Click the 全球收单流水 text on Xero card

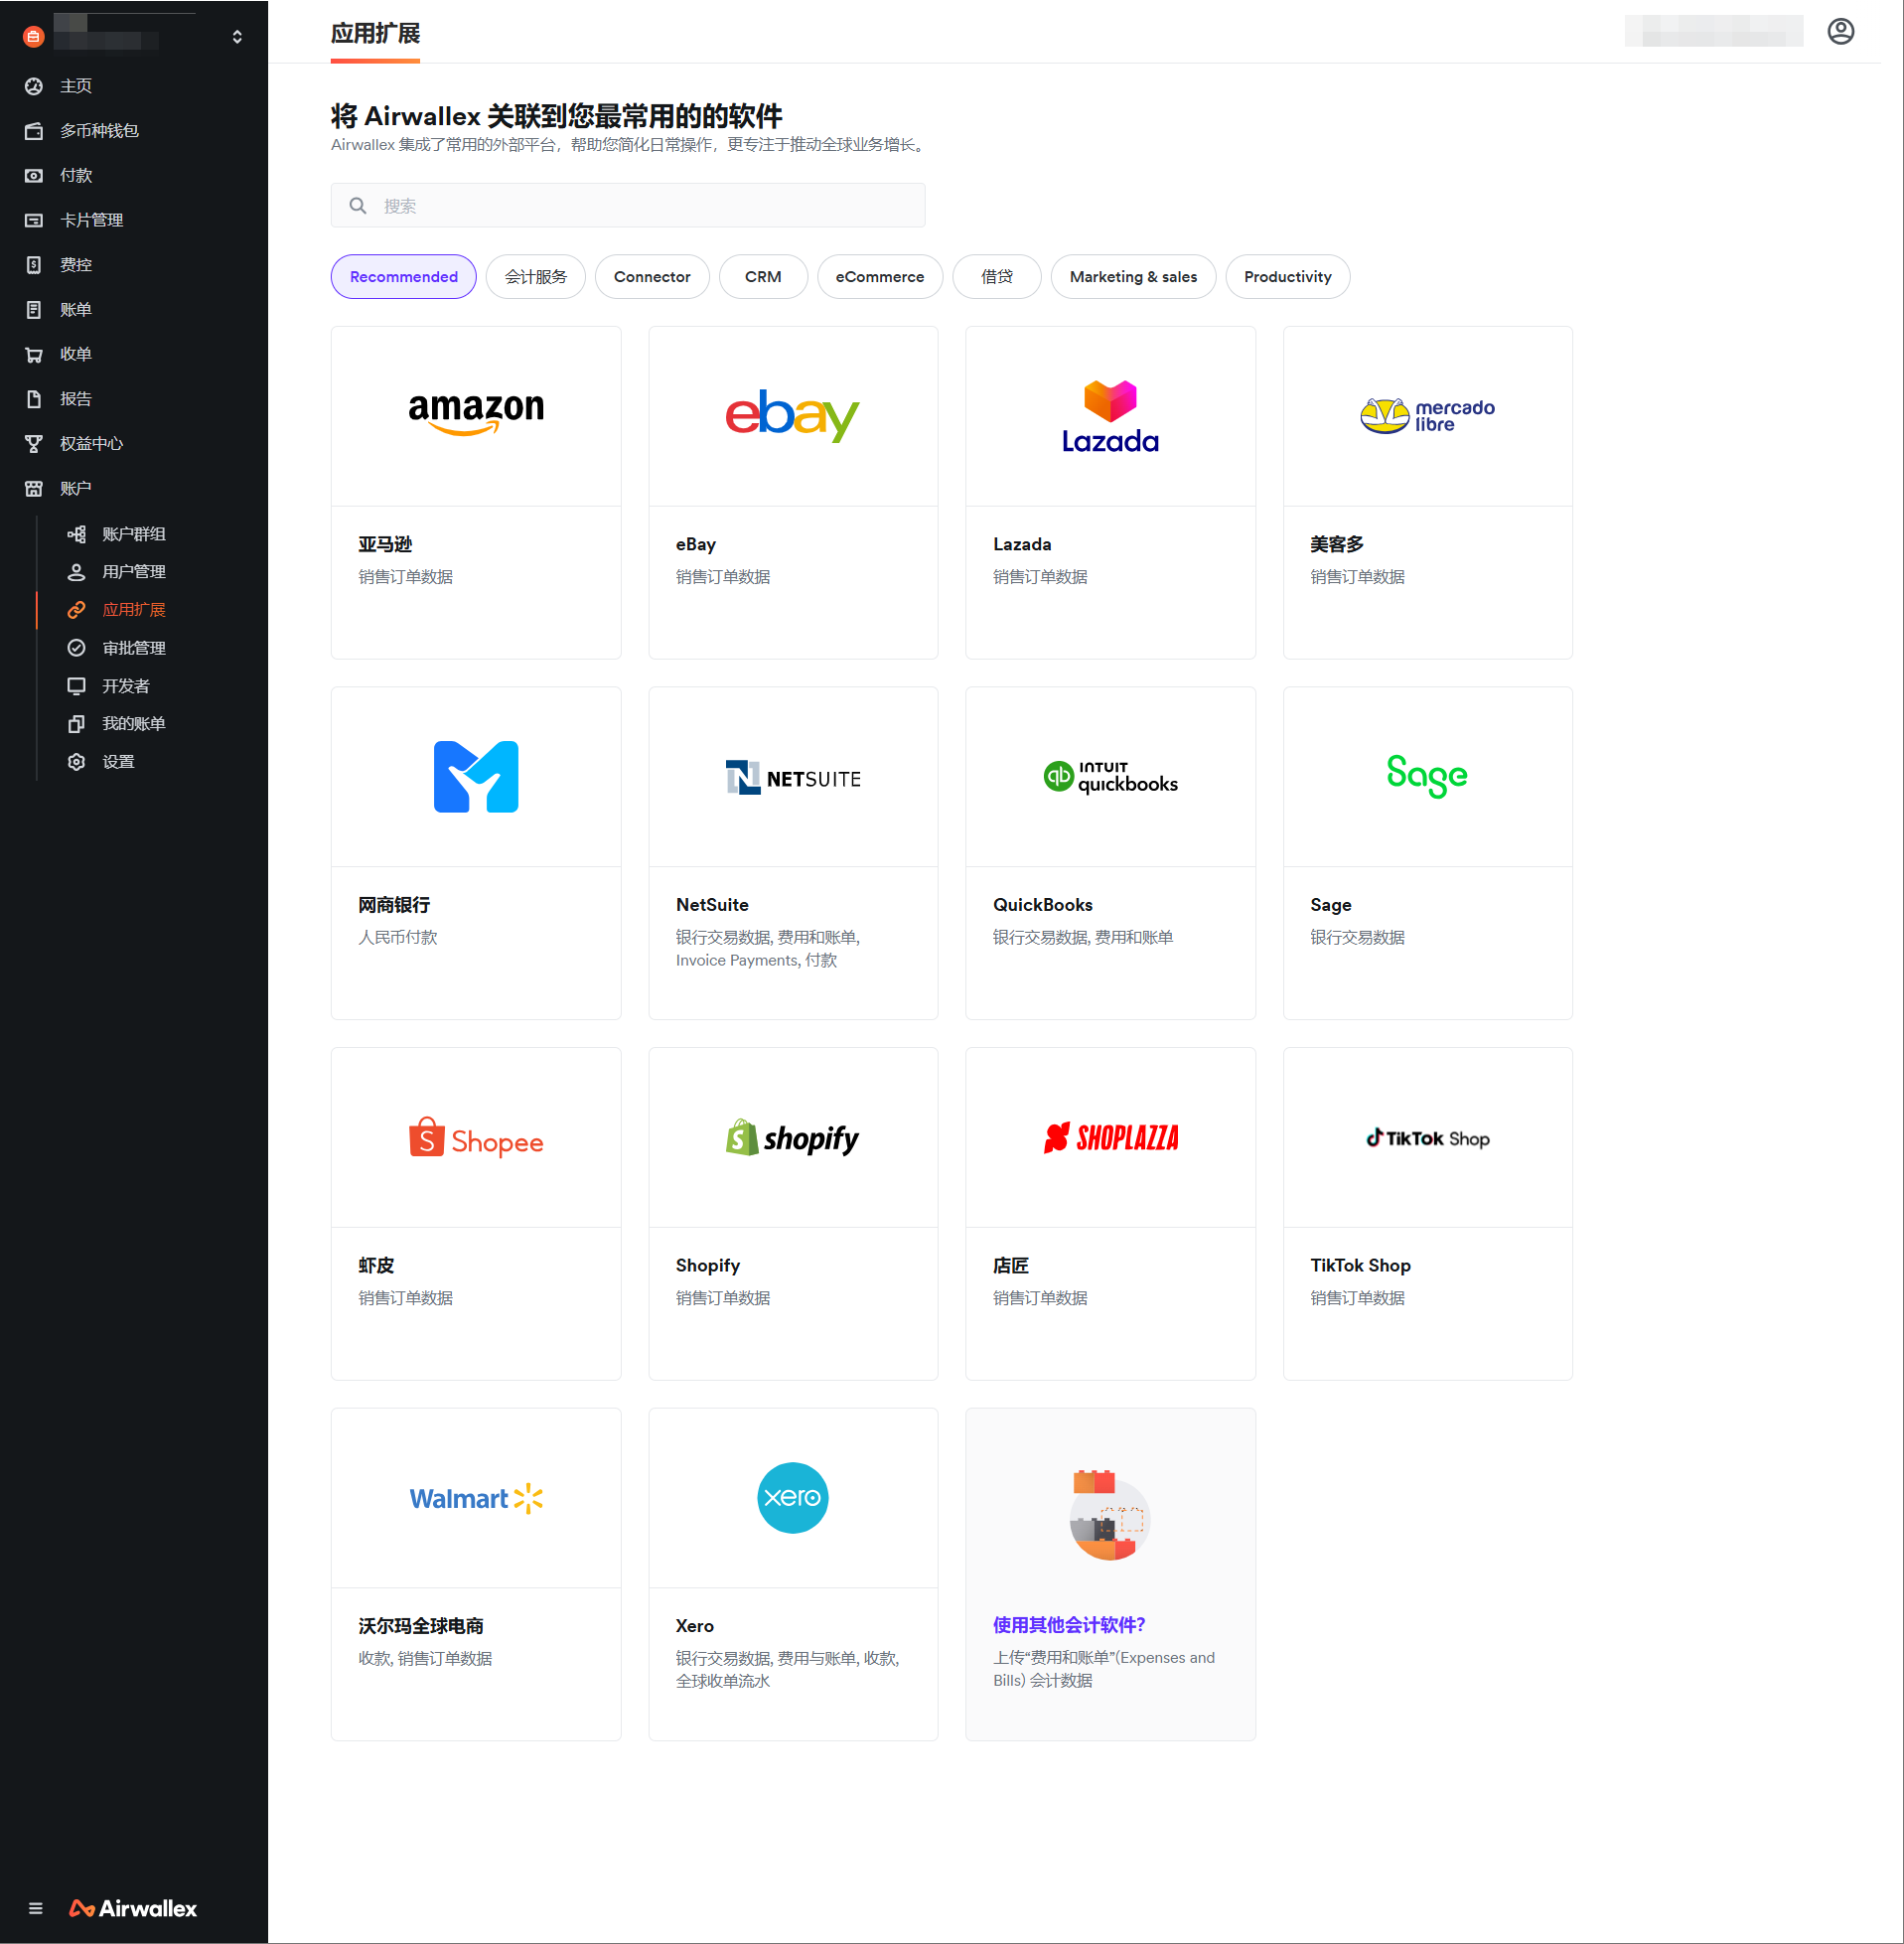pyautogui.click(x=723, y=1681)
